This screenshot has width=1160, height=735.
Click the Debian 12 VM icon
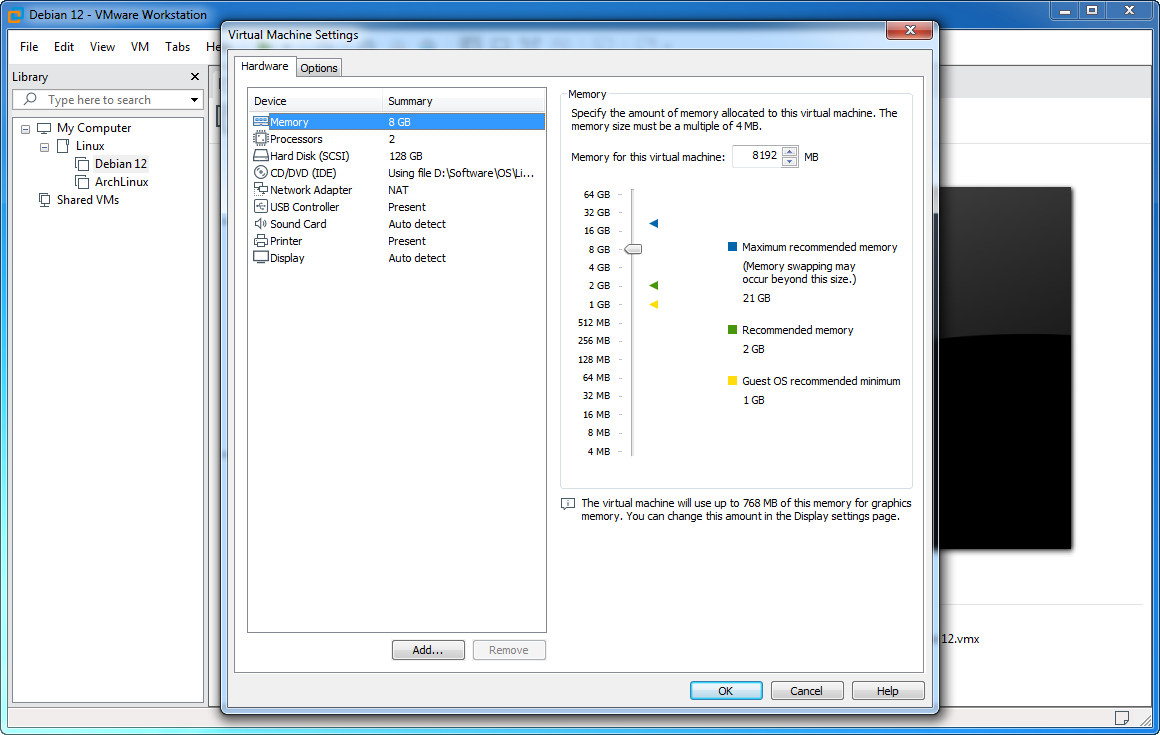coord(82,163)
